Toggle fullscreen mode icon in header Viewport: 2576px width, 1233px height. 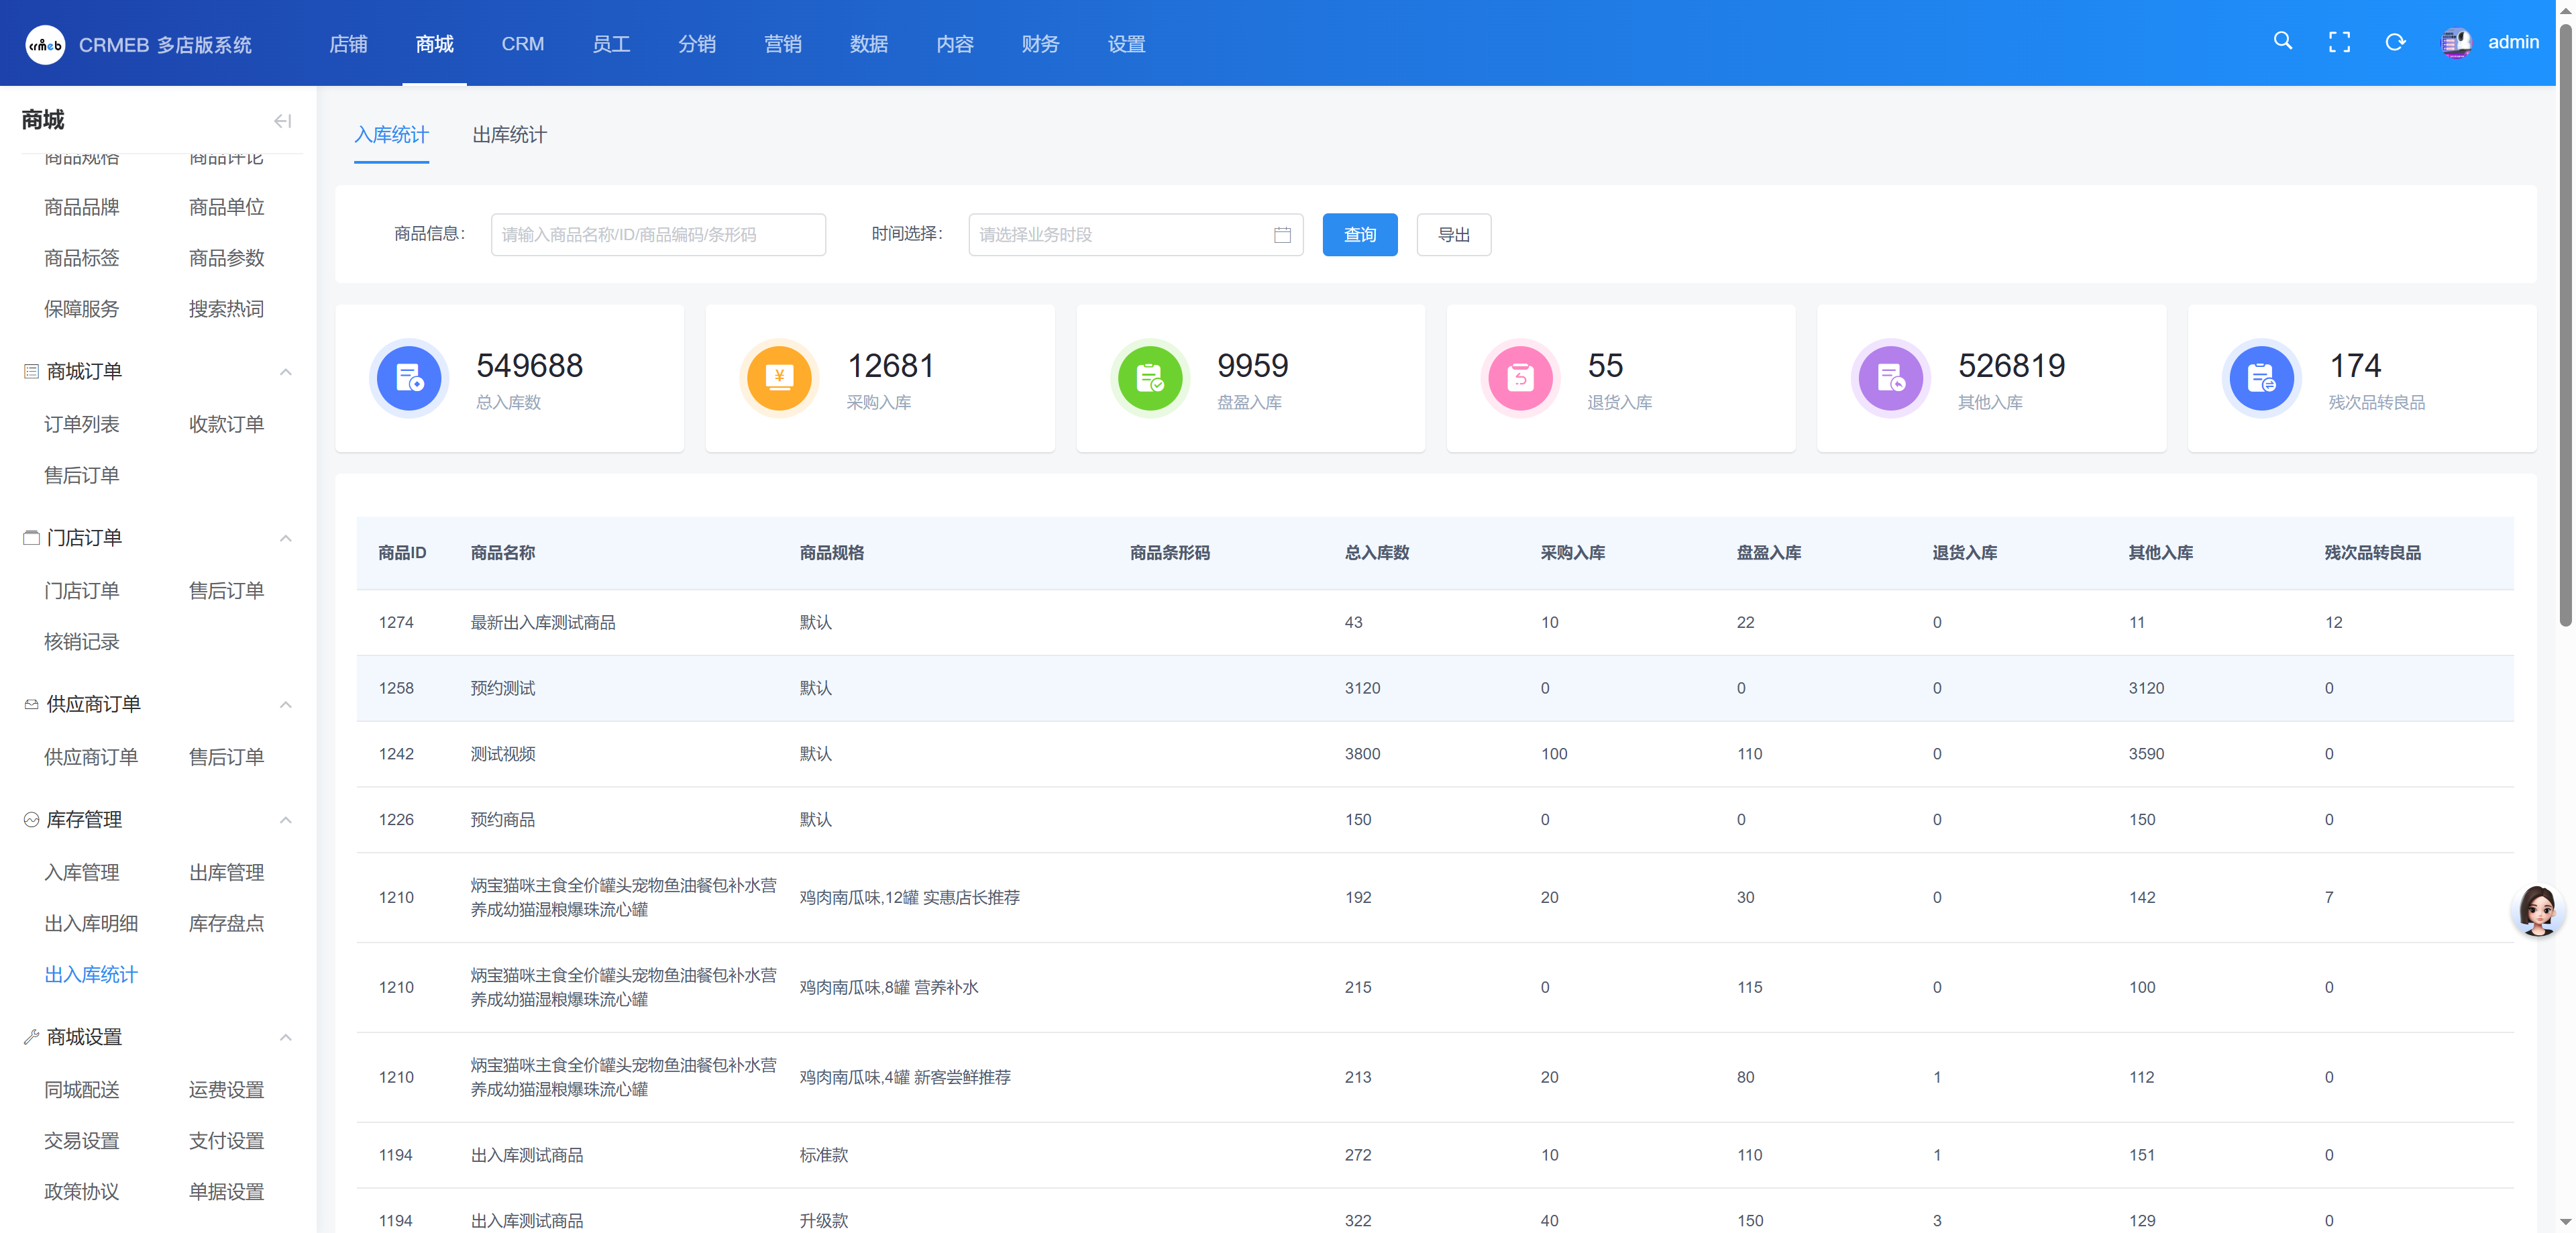coord(2339,42)
